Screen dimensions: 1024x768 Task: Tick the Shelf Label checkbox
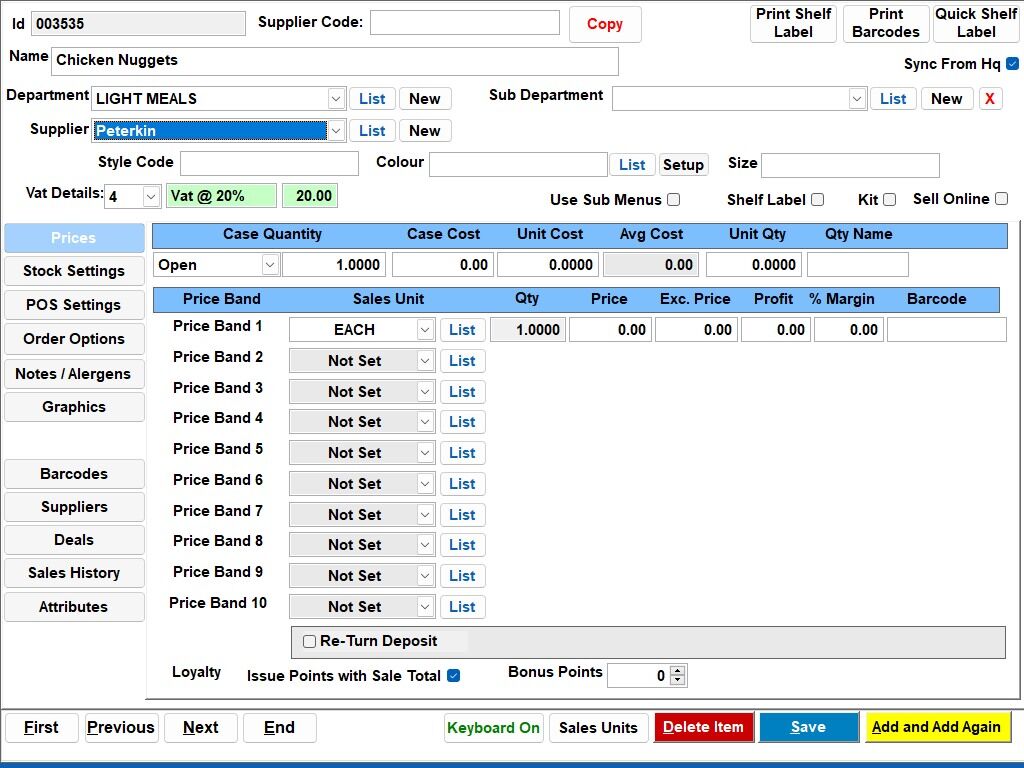coord(817,199)
